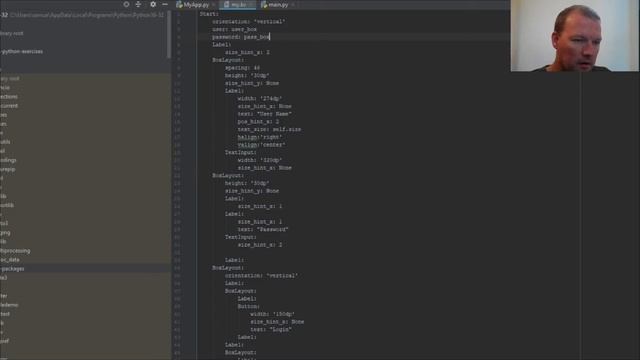Viewport: 640px width, 360px height.
Task: Collapse all in the project panel toolbar
Action: 138,4
